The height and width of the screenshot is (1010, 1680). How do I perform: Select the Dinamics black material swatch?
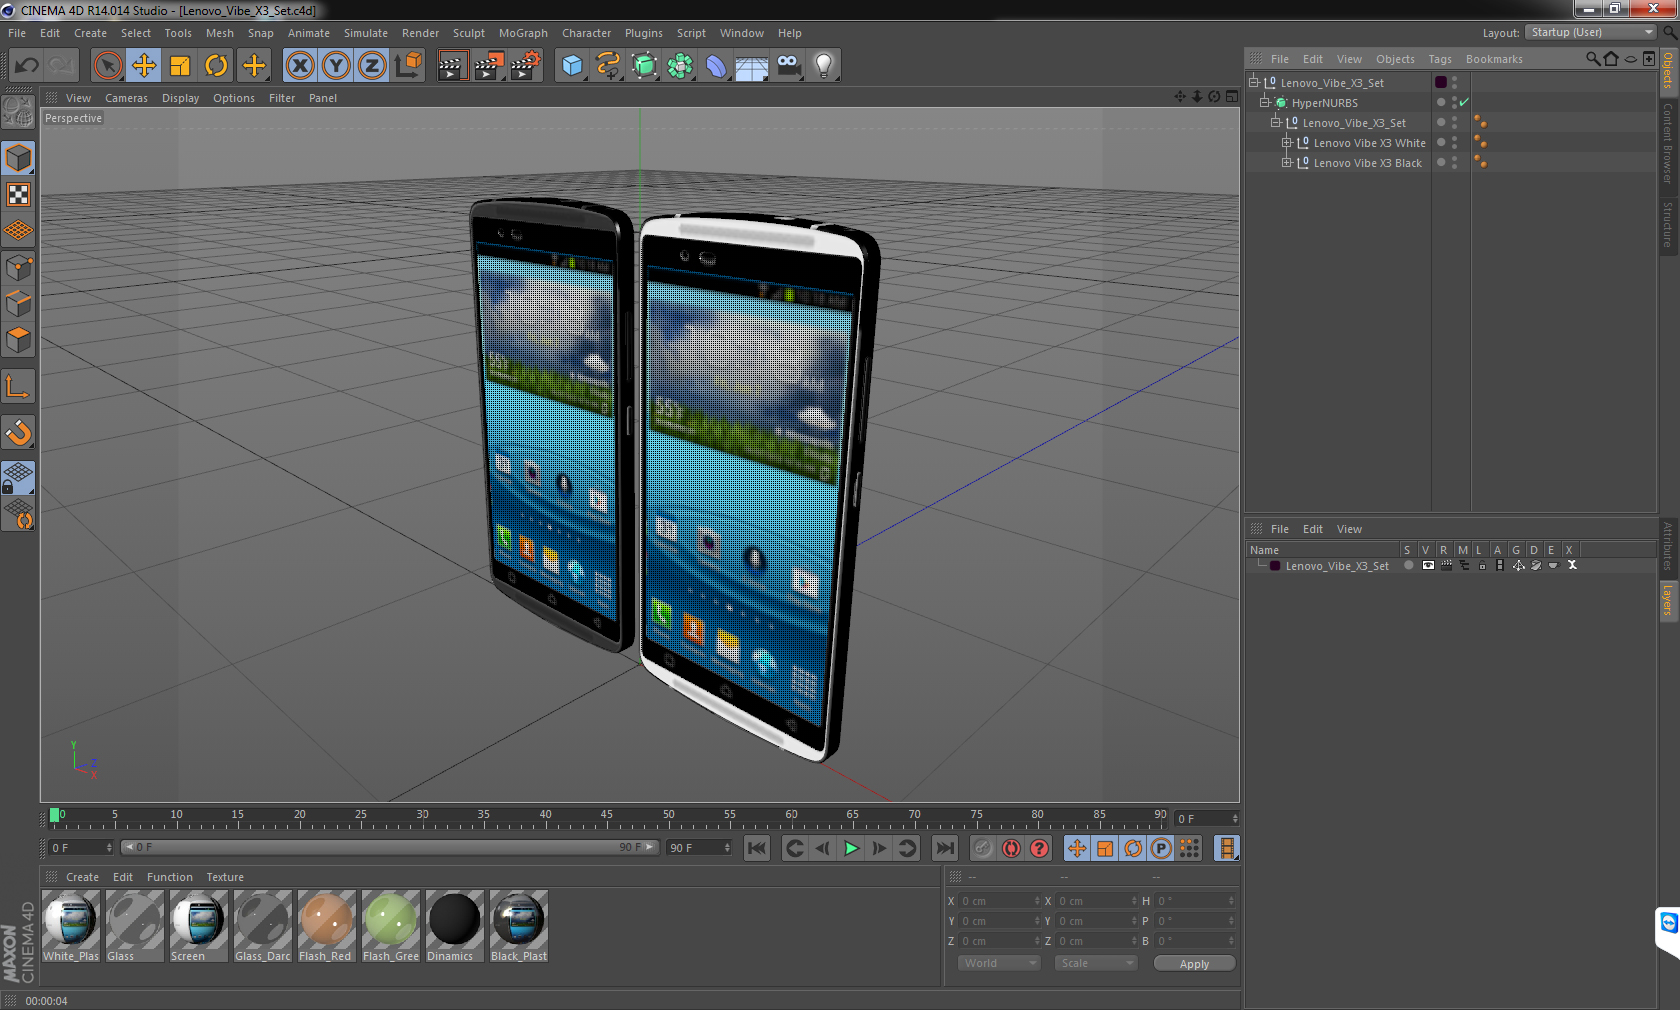point(454,926)
